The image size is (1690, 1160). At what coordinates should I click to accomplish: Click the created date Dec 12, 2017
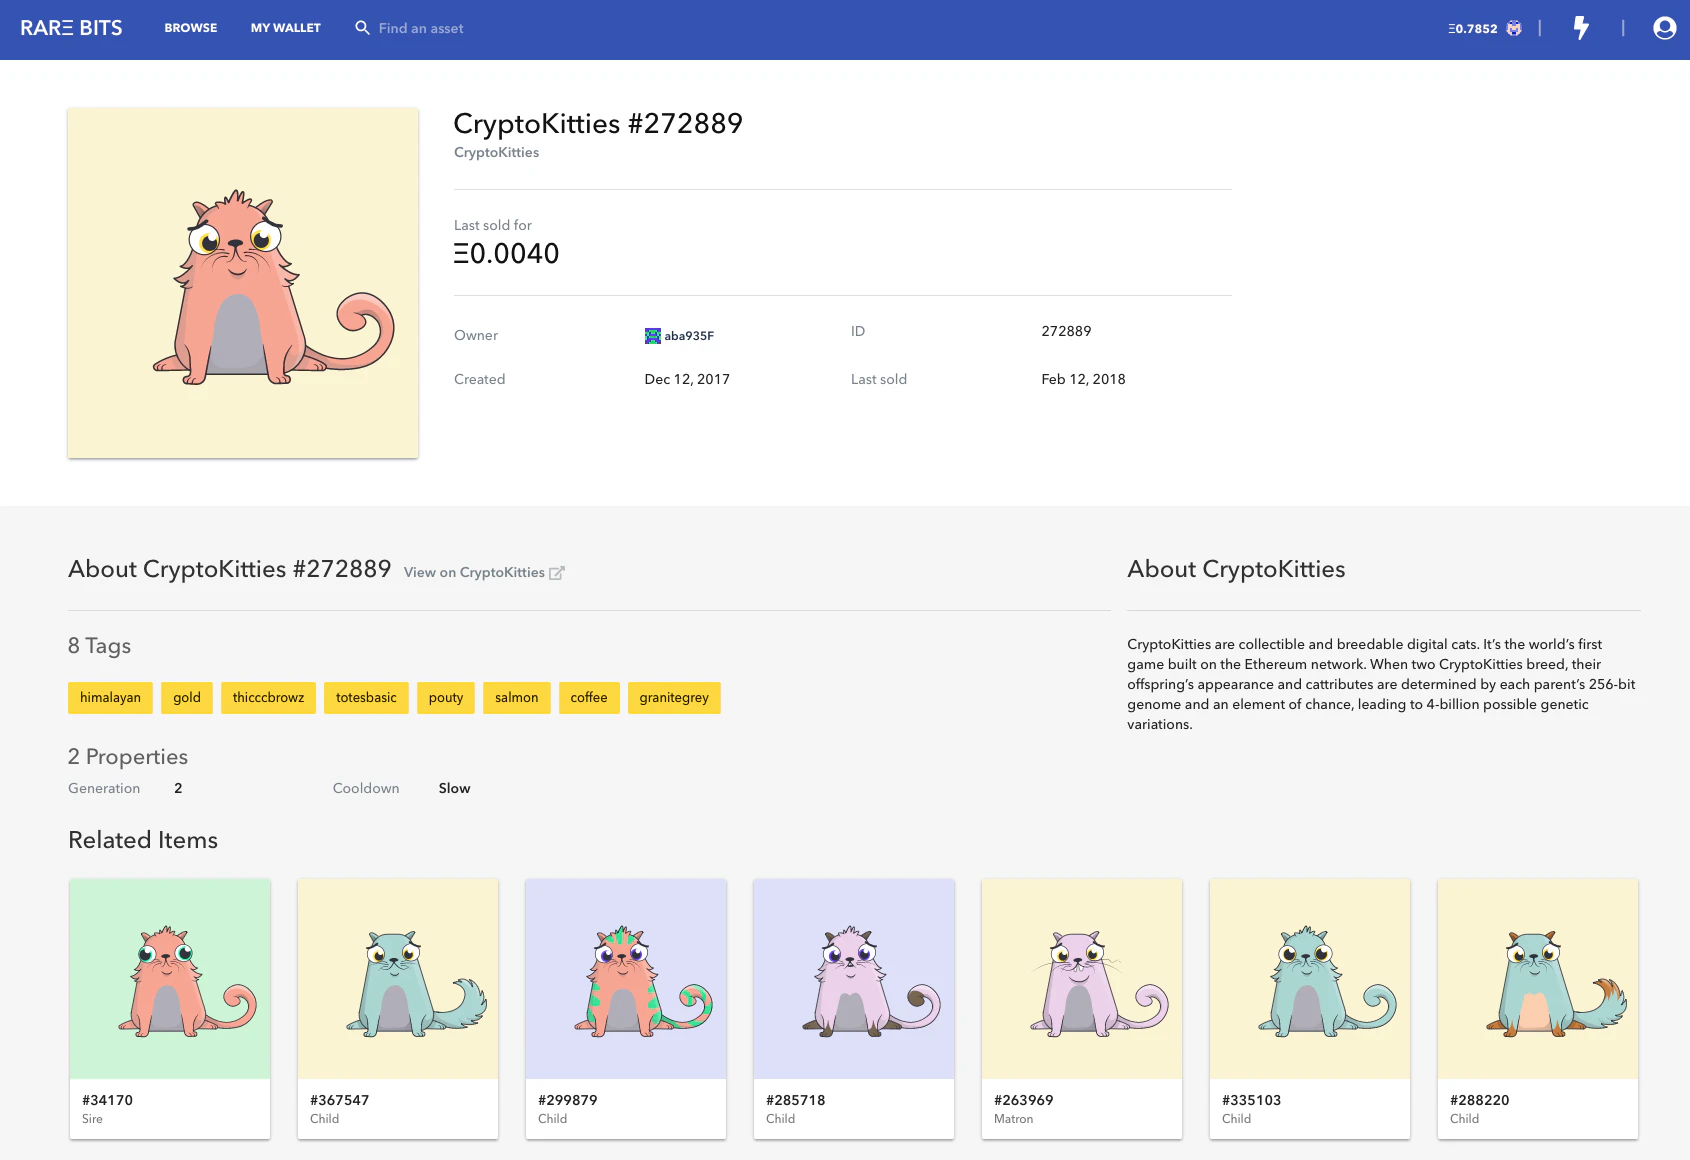pos(687,379)
